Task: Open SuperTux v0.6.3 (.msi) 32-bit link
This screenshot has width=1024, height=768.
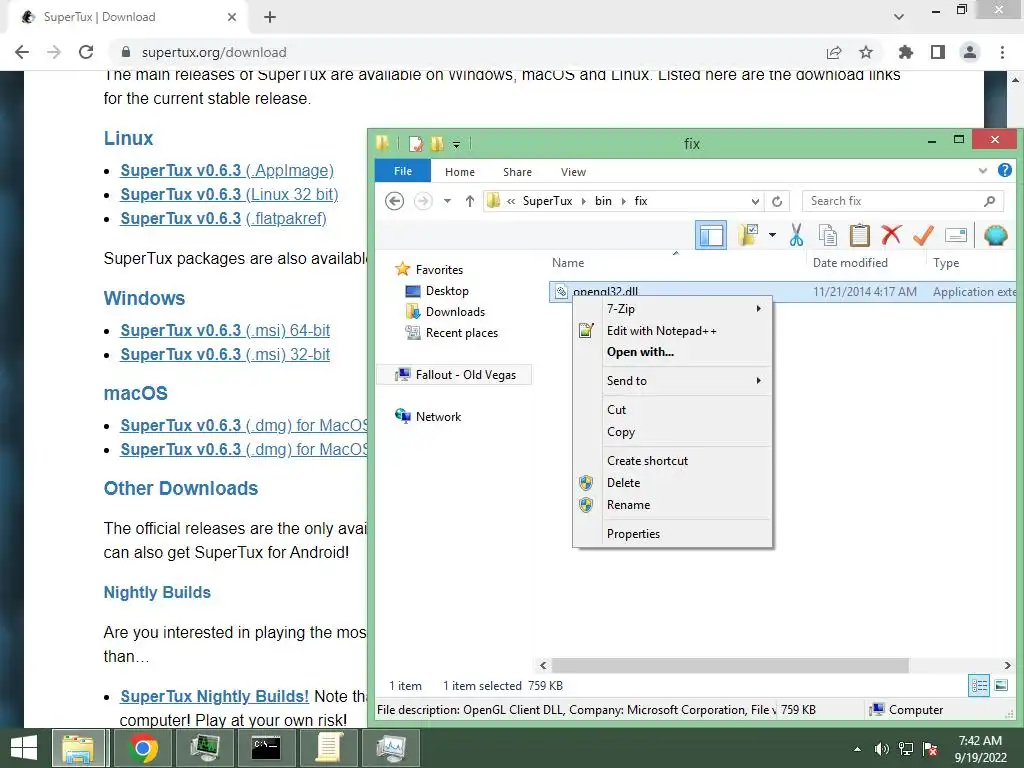Action: (x=225, y=355)
